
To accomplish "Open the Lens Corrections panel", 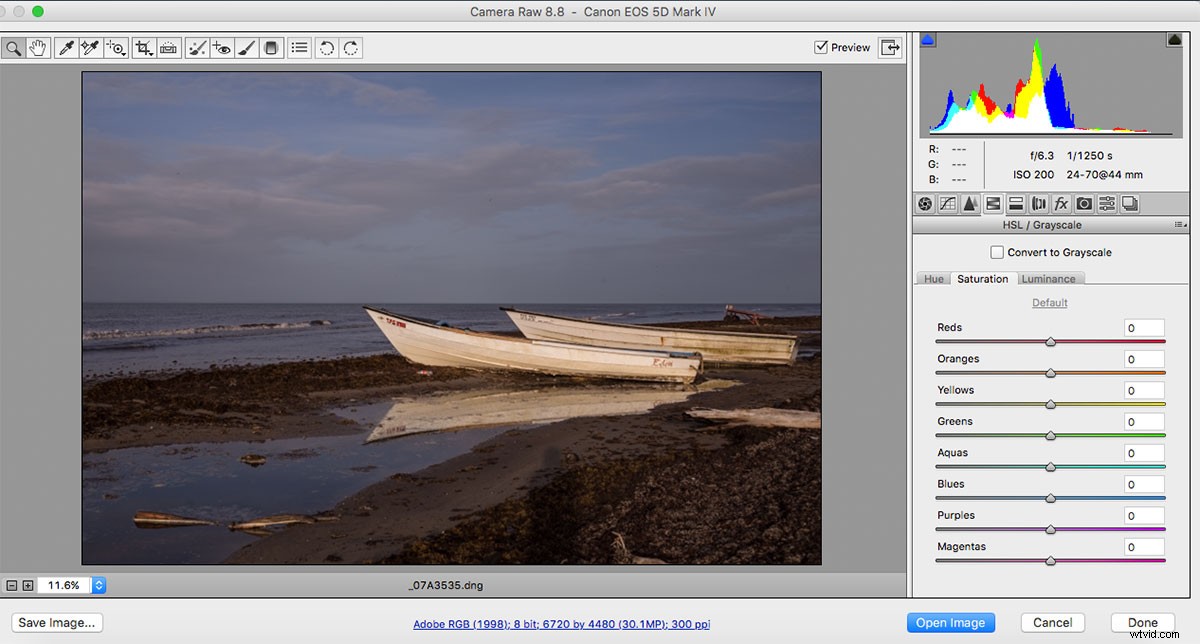I will click(x=1037, y=203).
